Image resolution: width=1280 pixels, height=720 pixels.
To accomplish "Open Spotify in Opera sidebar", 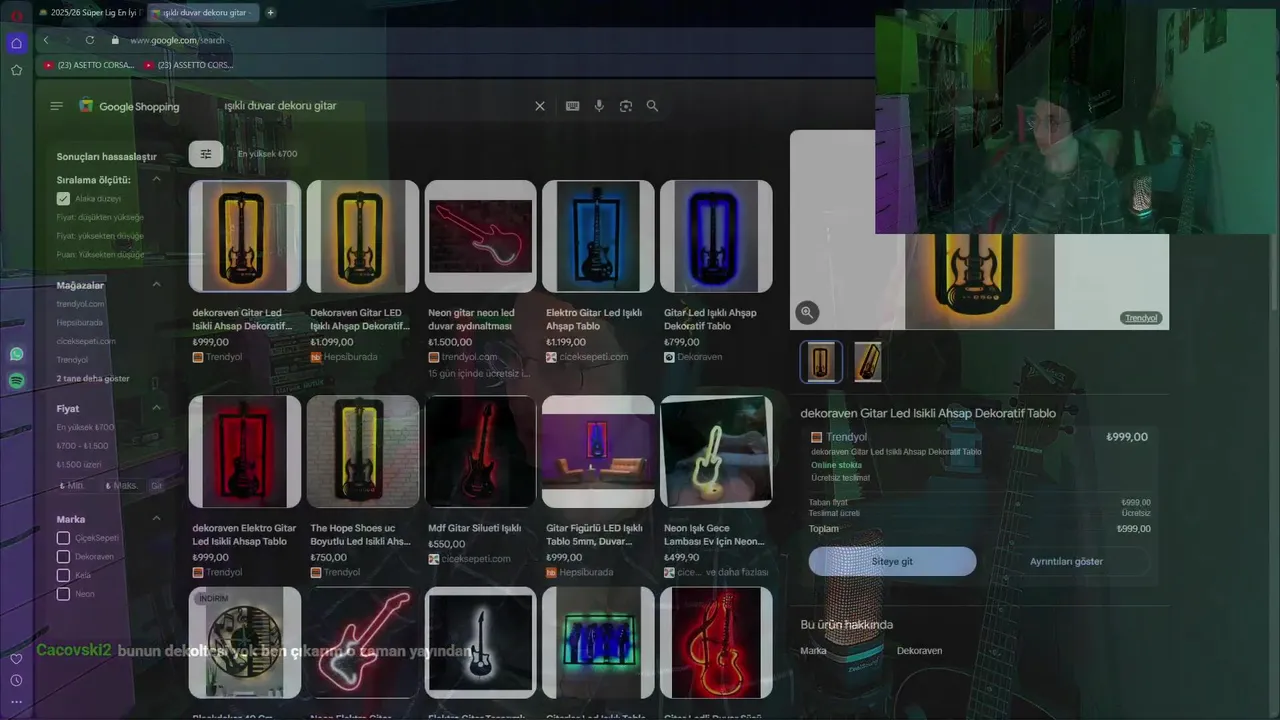I will coord(16,381).
